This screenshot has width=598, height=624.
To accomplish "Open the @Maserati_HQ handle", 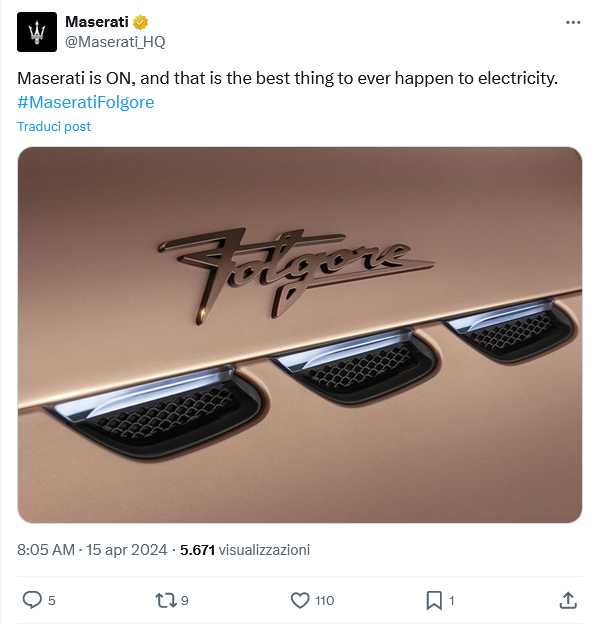I will [x=115, y=42].
